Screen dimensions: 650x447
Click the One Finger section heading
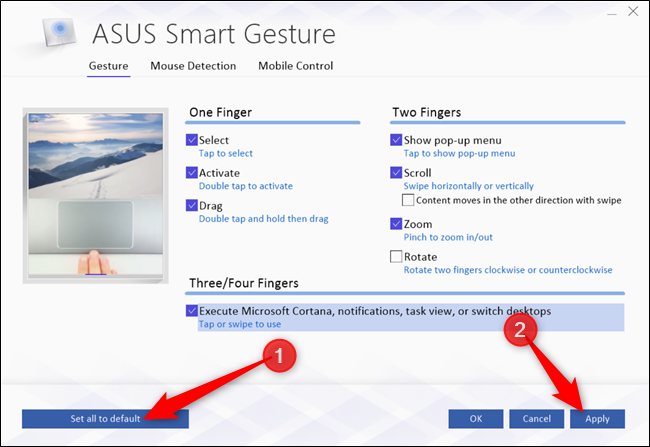coord(221,112)
